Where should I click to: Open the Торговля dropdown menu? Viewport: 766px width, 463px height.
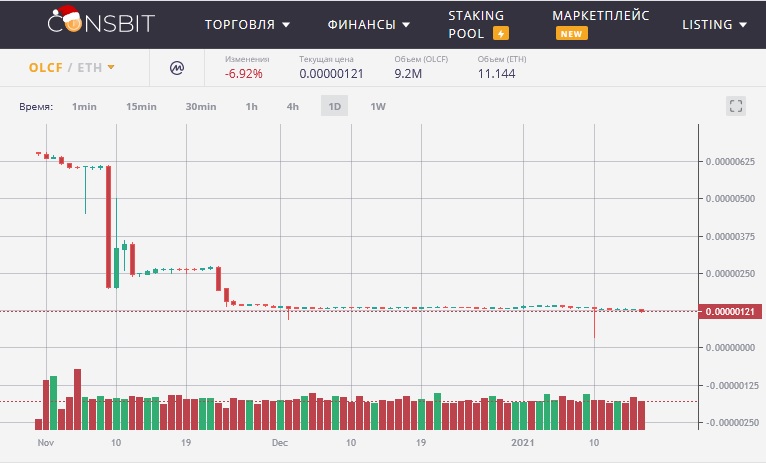pyautogui.click(x=247, y=24)
